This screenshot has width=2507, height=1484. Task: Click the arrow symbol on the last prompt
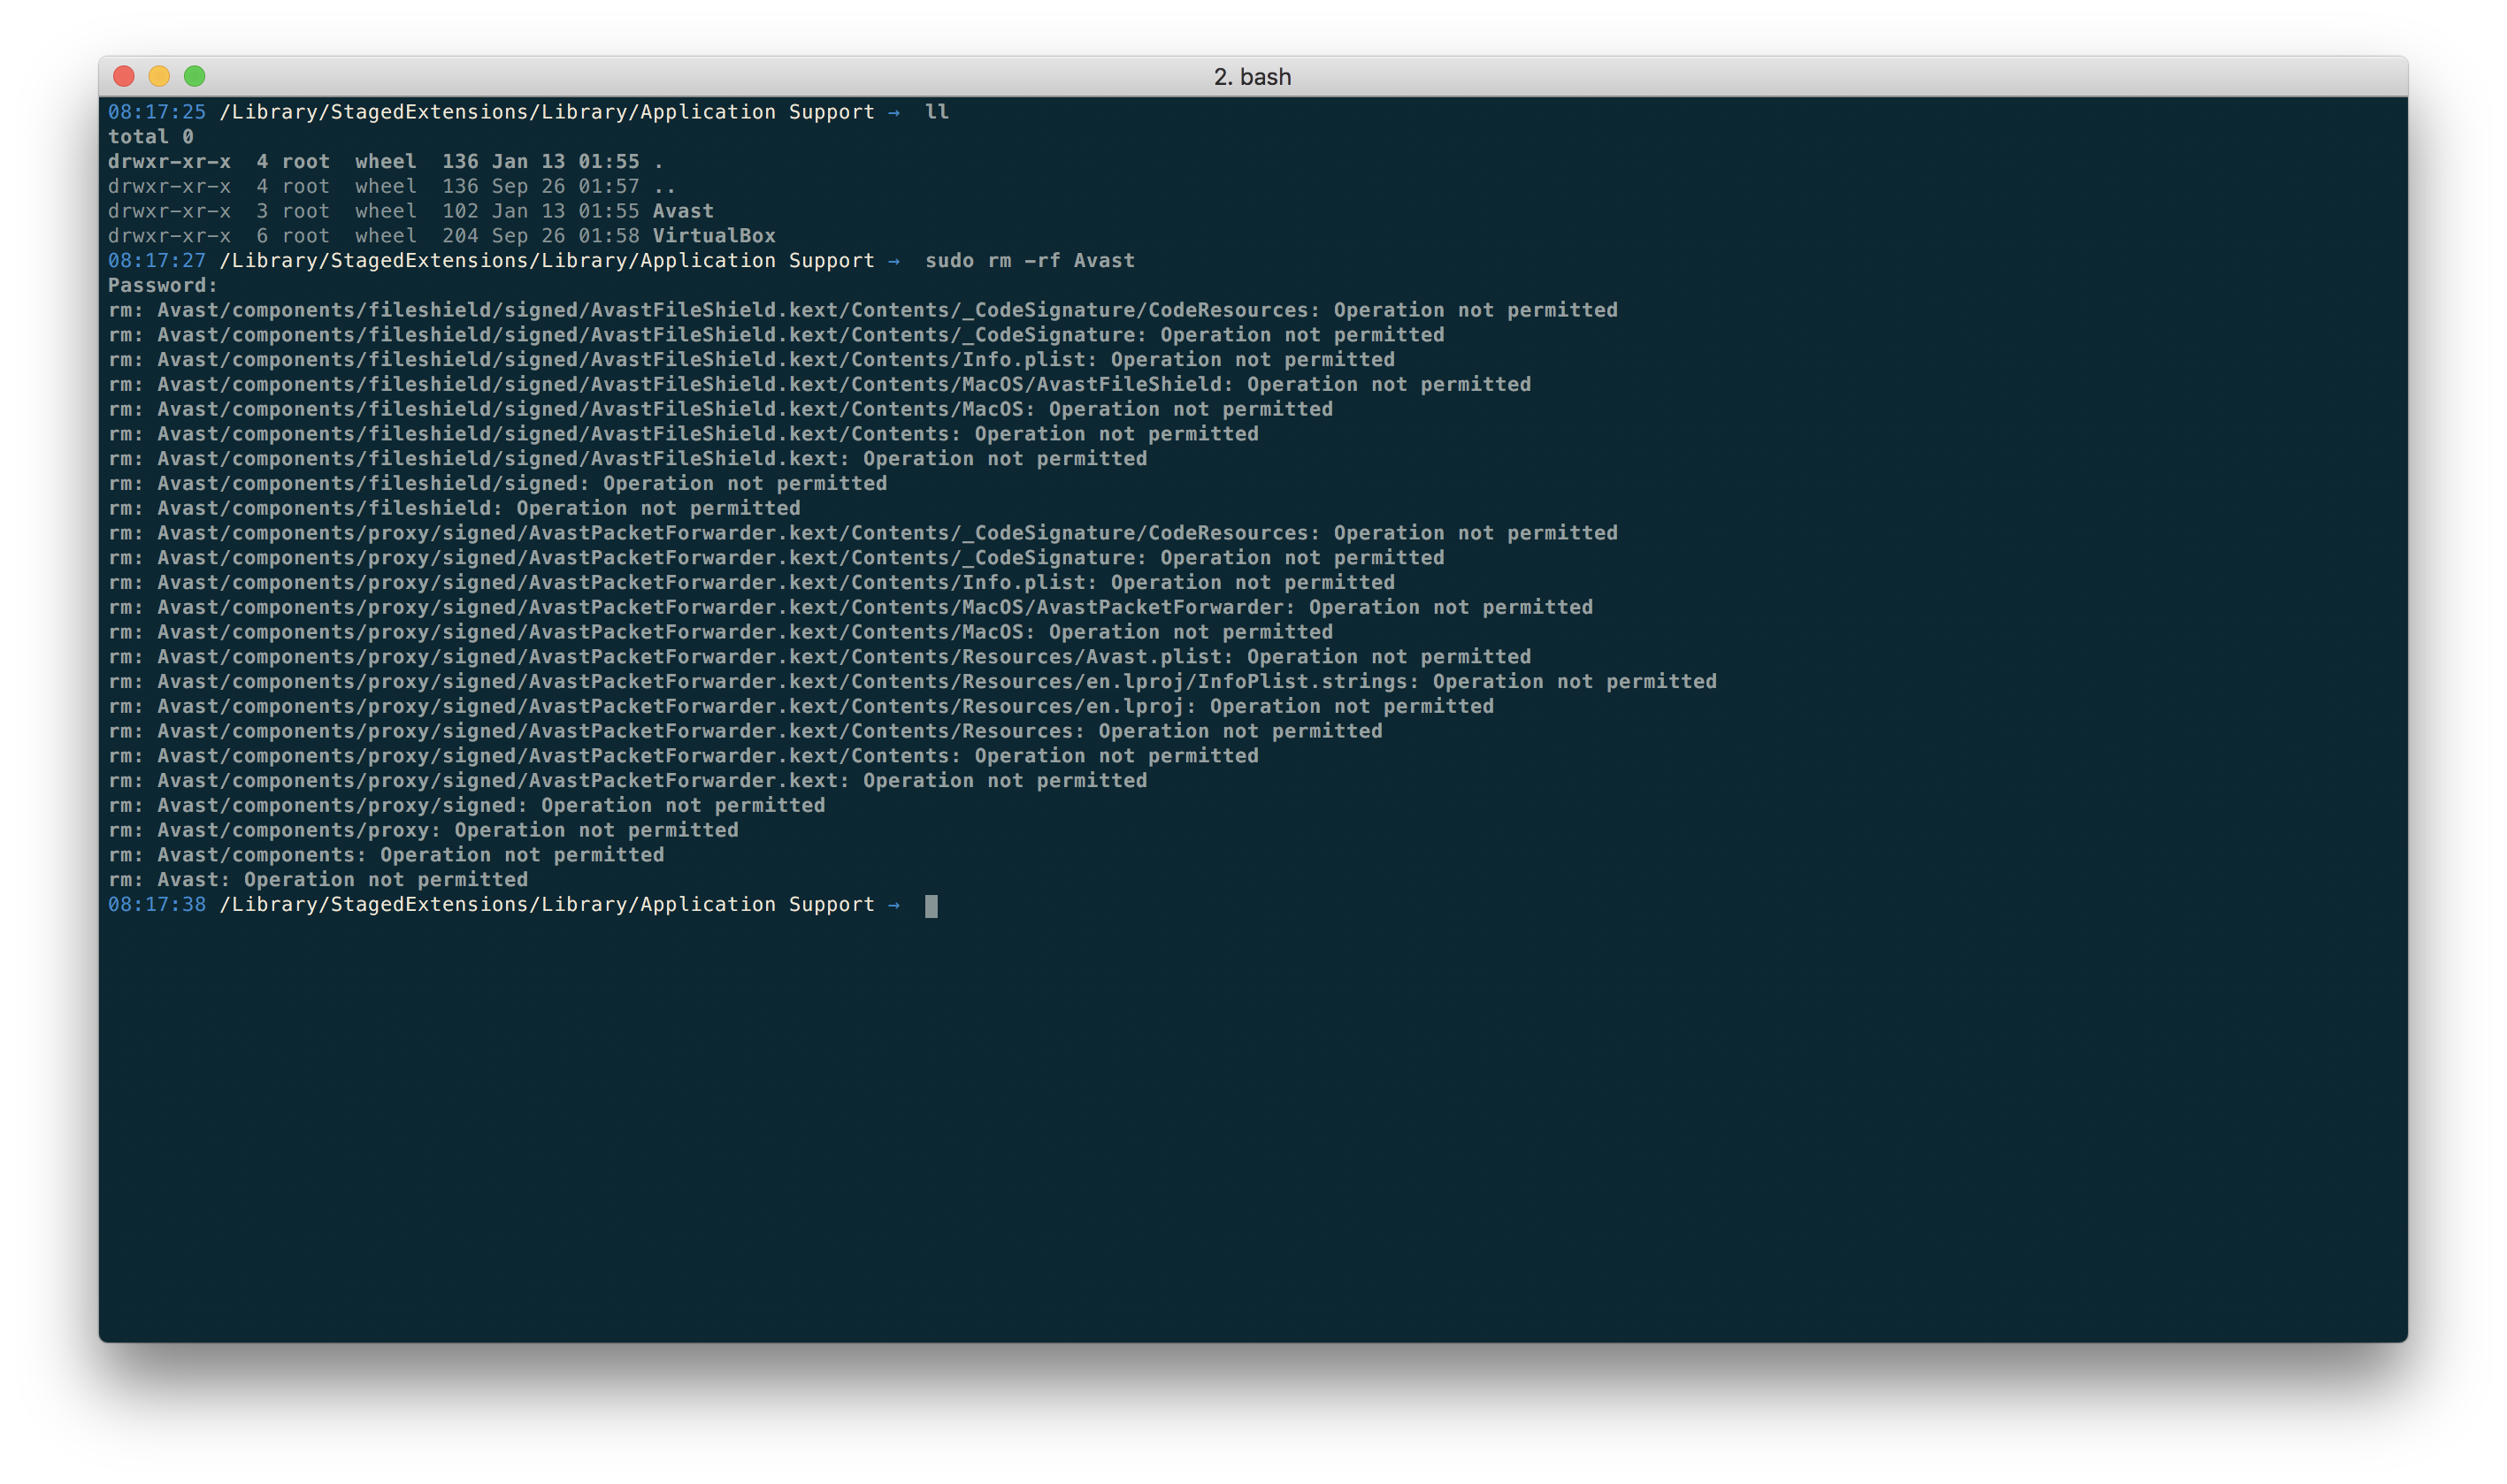pyautogui.click(x=894, y=905)
